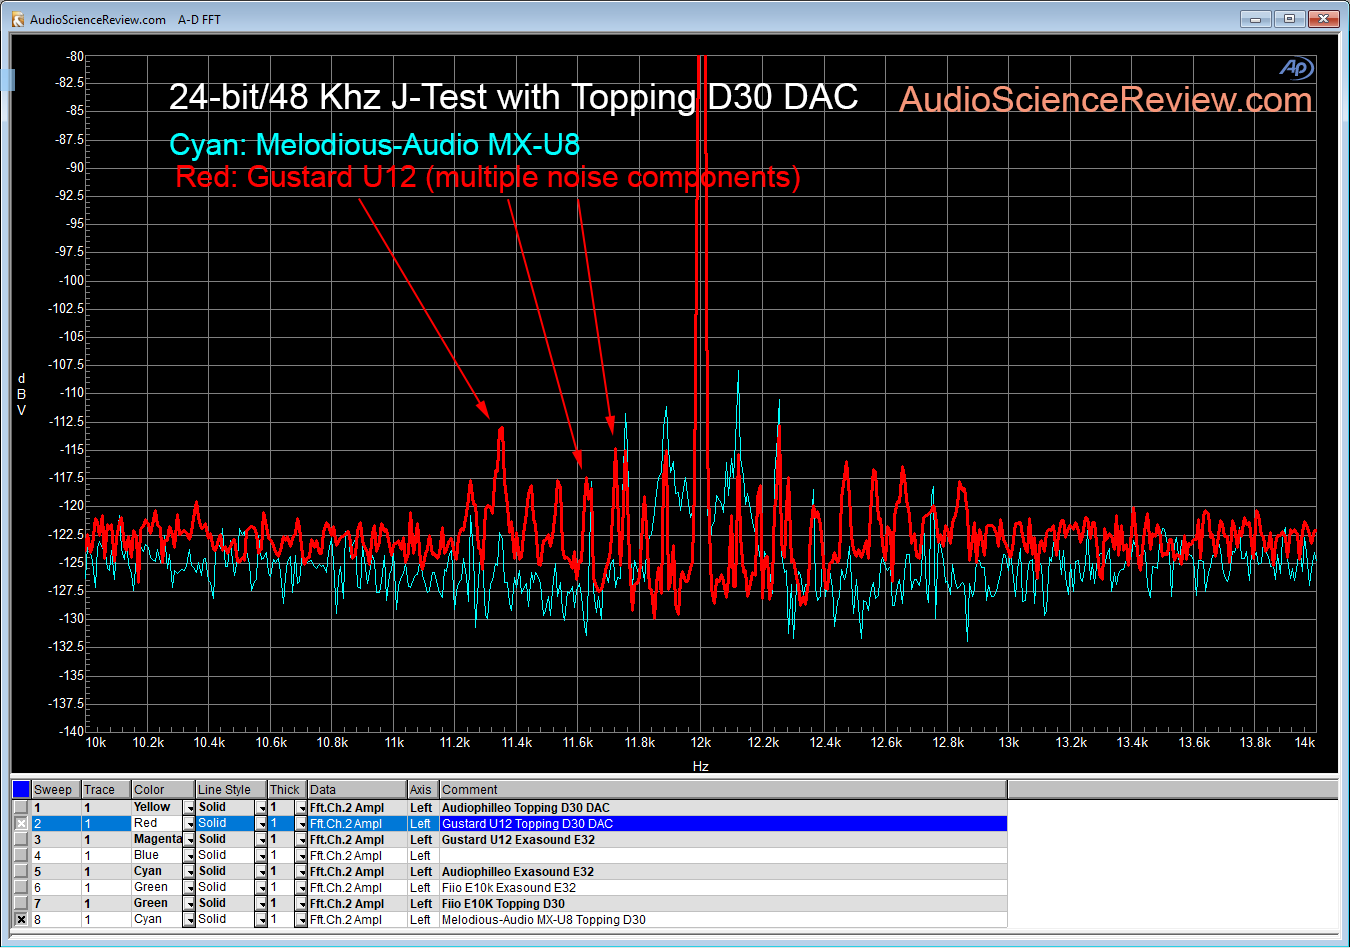
Task: Open line style dropdown for sweep 5
Action: 261,872
